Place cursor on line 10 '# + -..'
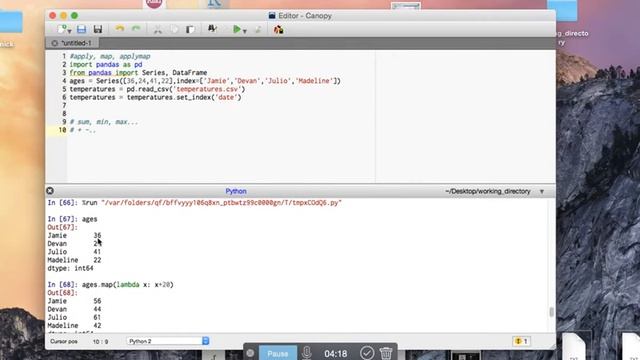This screenshot has height=360, width=640. coord(83,130)
